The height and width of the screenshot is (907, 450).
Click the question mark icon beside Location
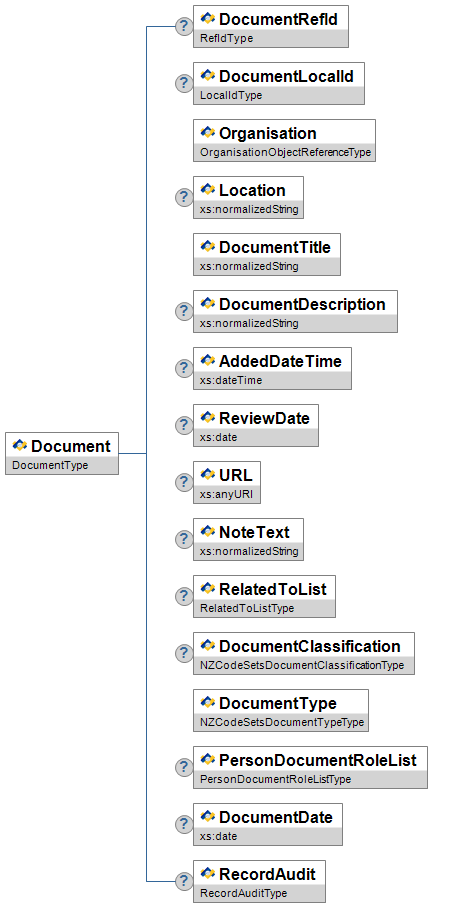coord(184,197)
